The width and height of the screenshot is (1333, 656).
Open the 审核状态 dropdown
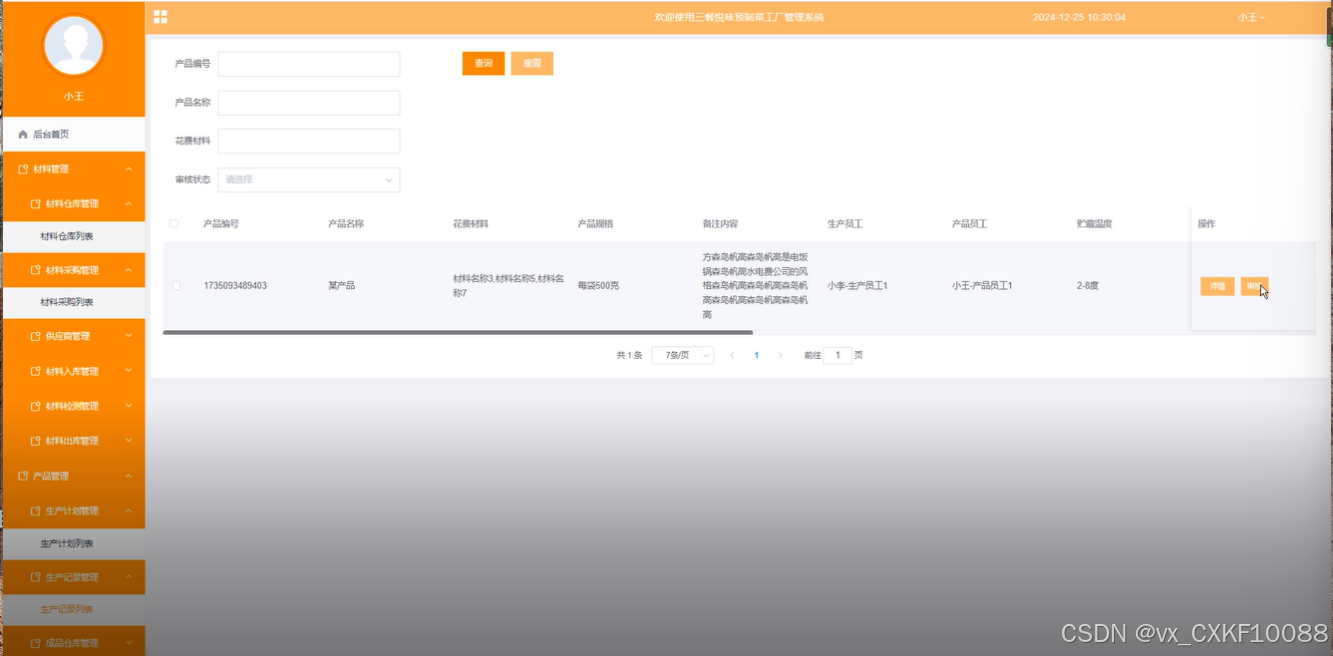pyautogui.click(x=309, y=180)
